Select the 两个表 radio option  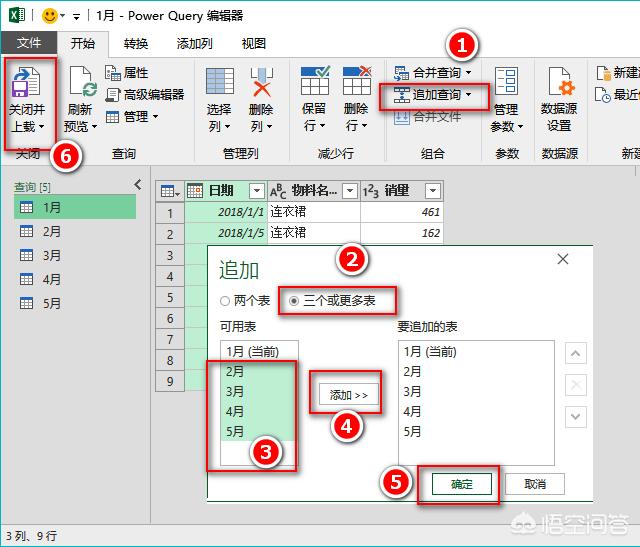click(x=225, y=301)
